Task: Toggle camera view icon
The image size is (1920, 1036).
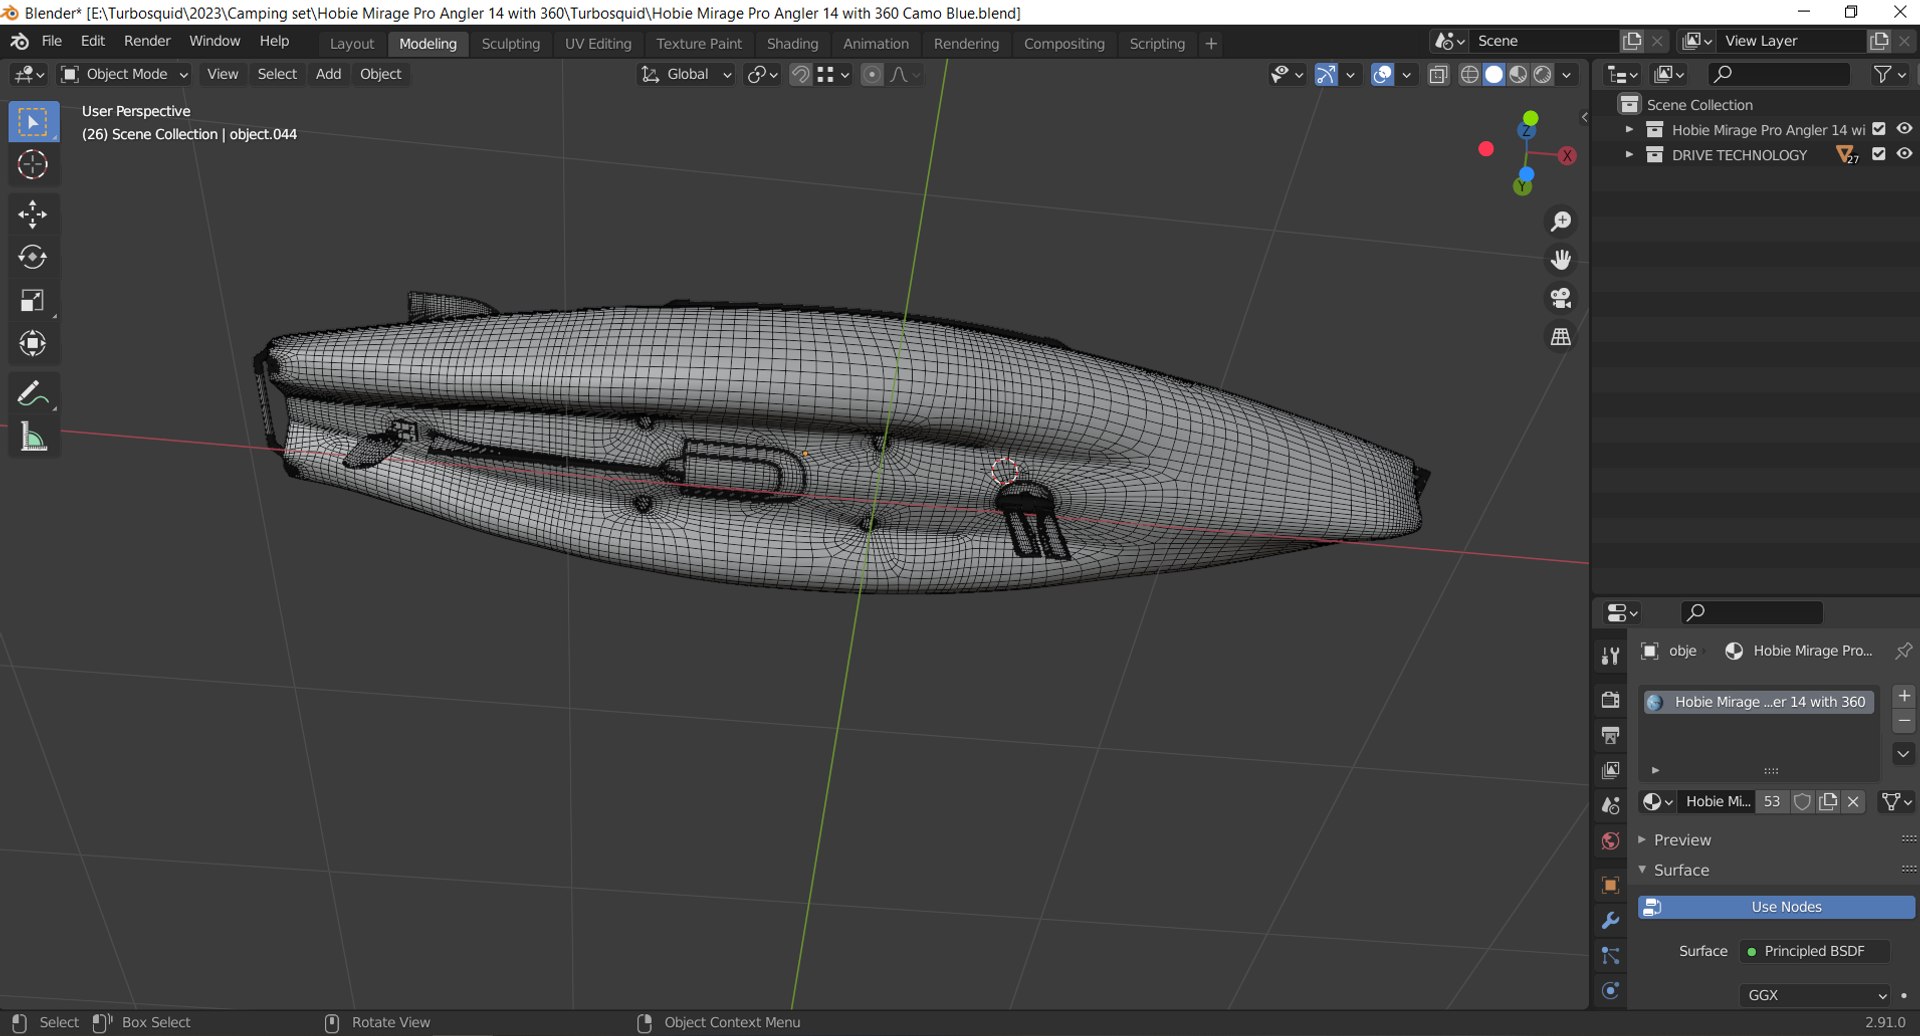Action: coord(1561,298)
